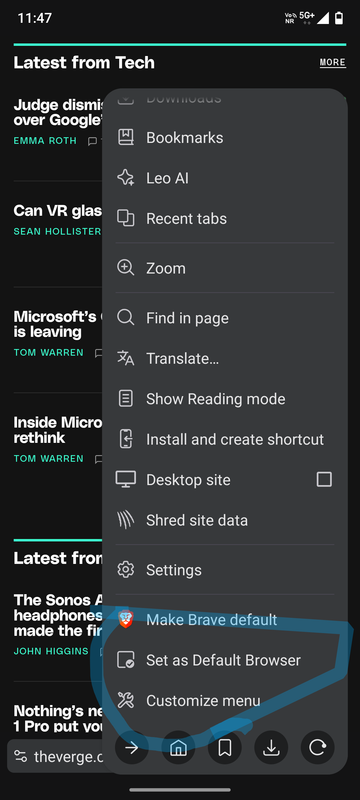
Task: Click the Bookmarks book icon
Action: coord(125,137)
